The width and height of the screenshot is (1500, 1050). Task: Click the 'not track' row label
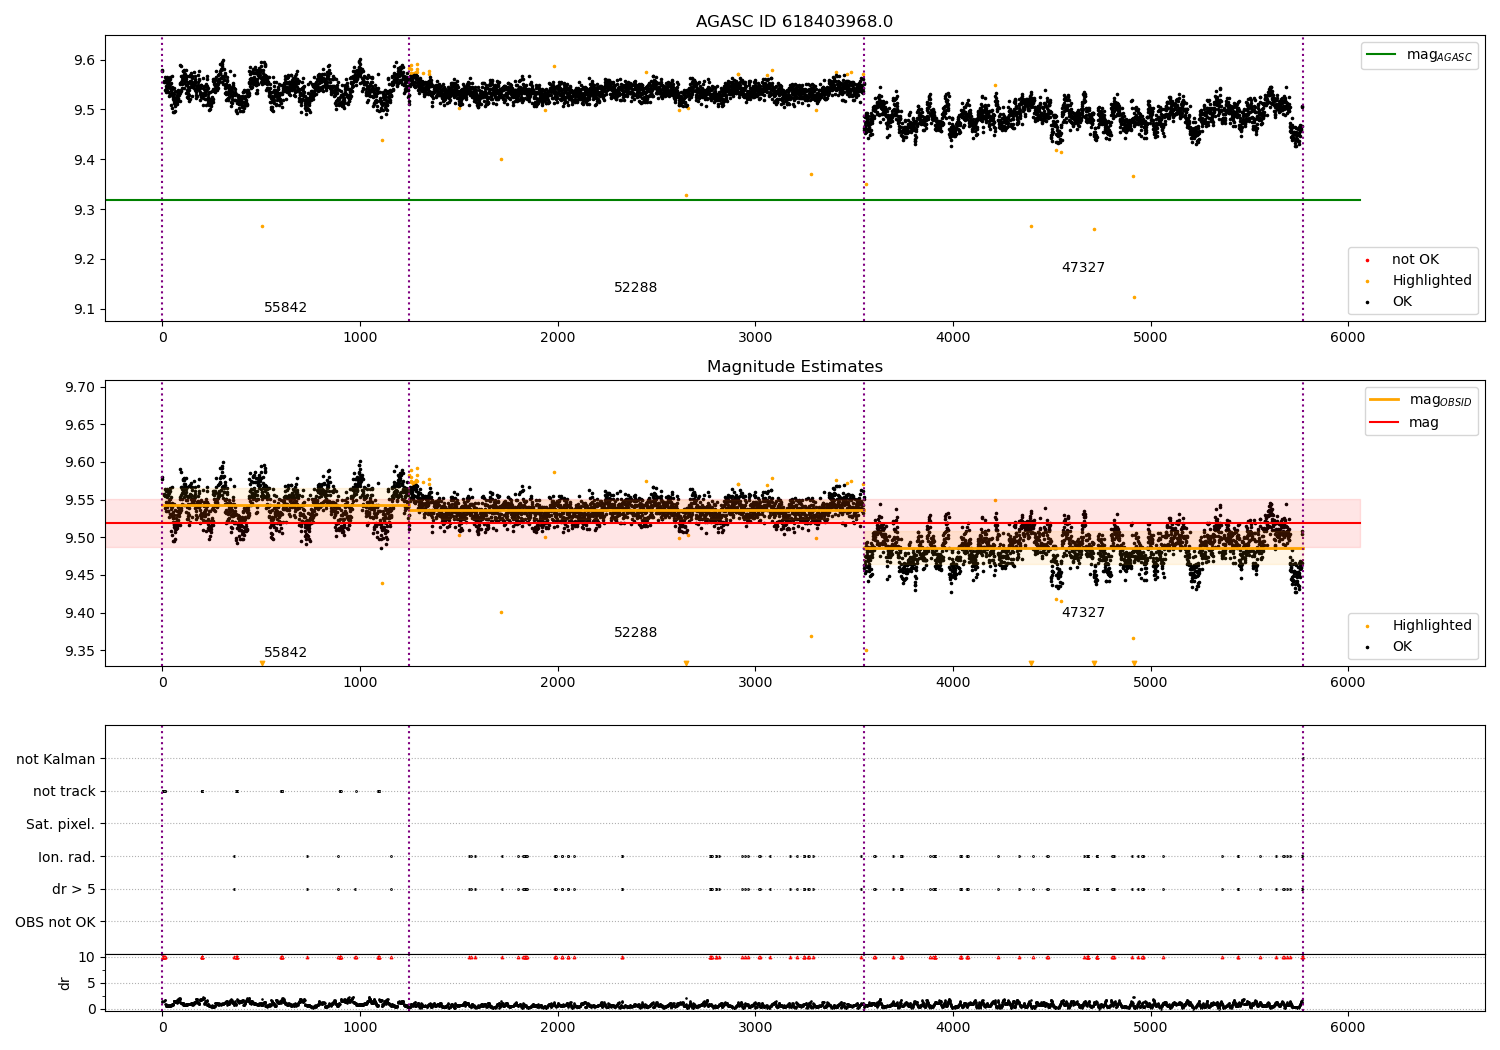64,792
